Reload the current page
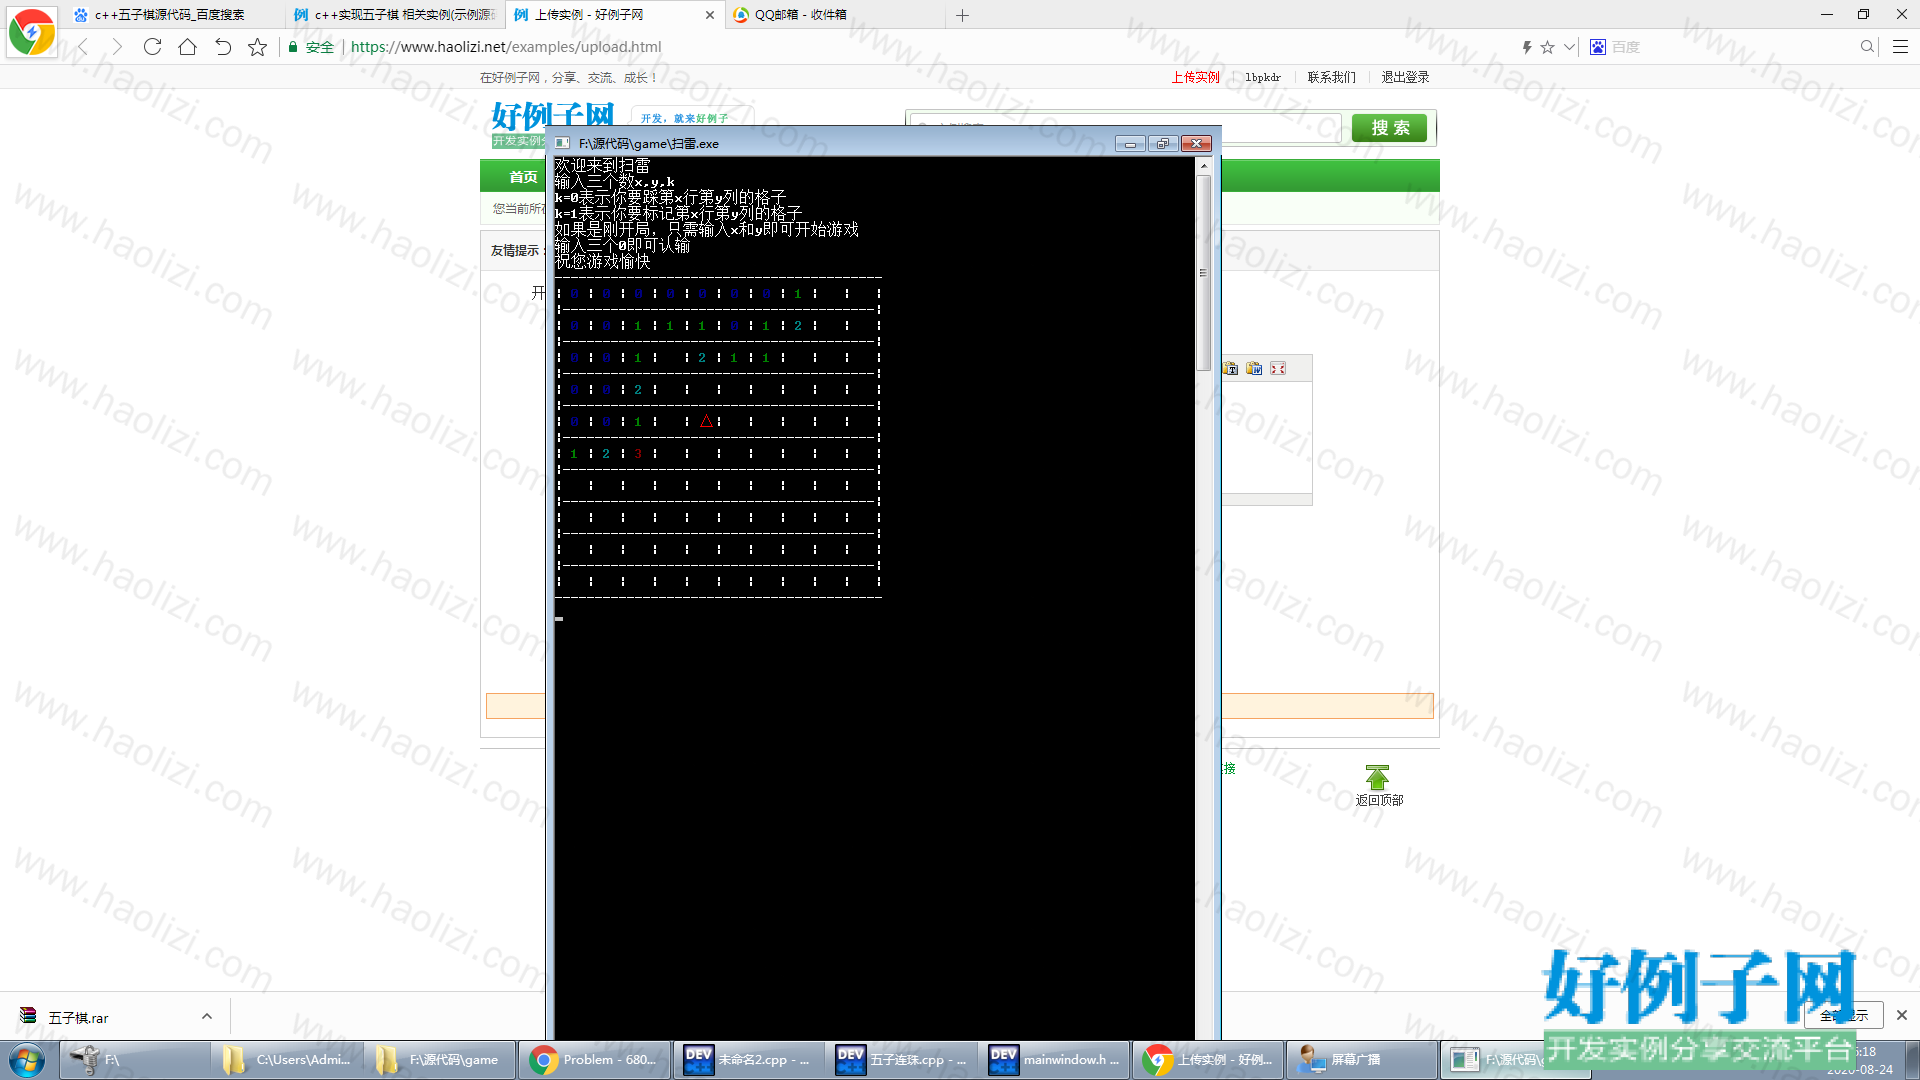This screenshot has height=1080, width=1920. 152,47
